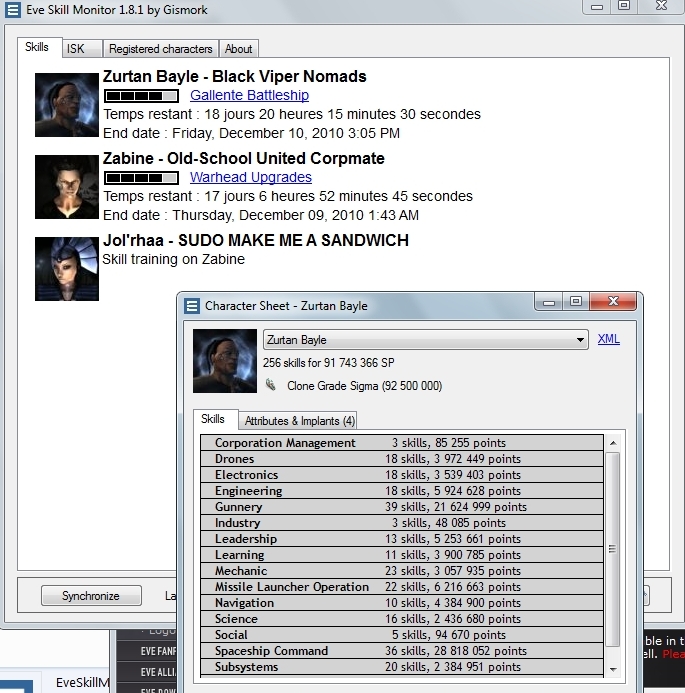Expand Corporation Management skill group
Viewport: 685px width, 693px height.
402,443
